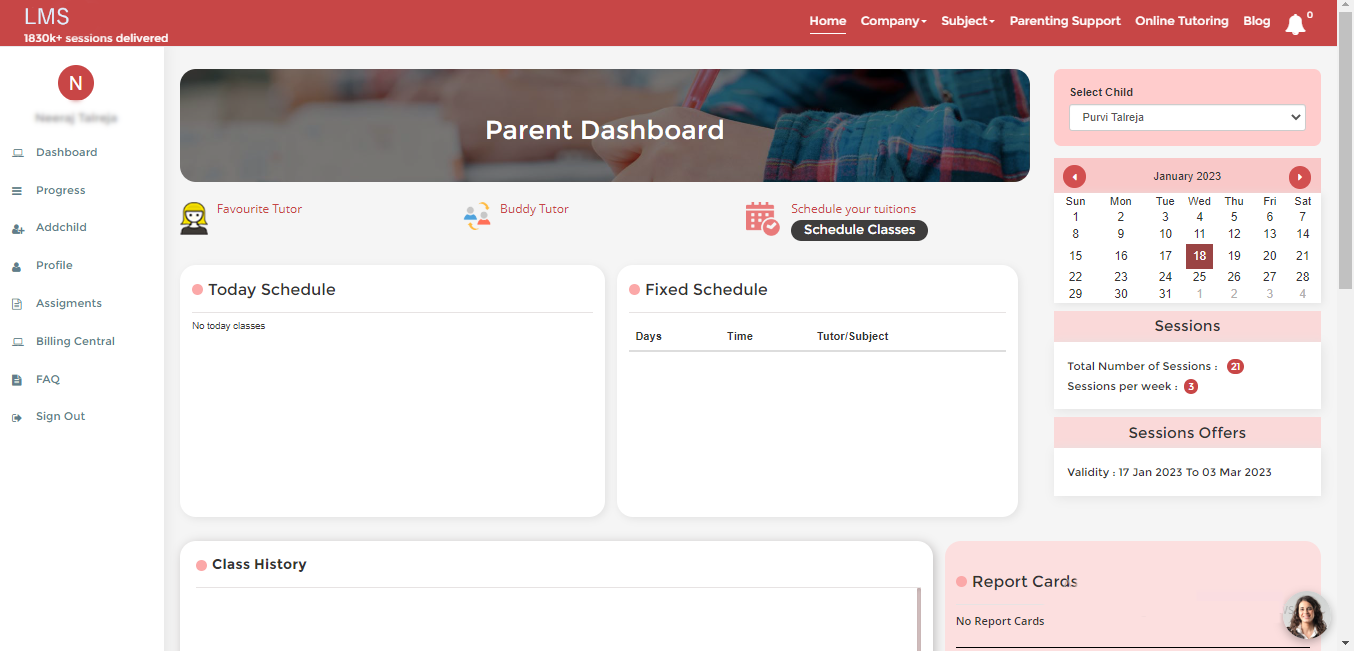Open the Blog menu item
This screenshot has width=1354, height=651.
click(x=1256, y=20)
